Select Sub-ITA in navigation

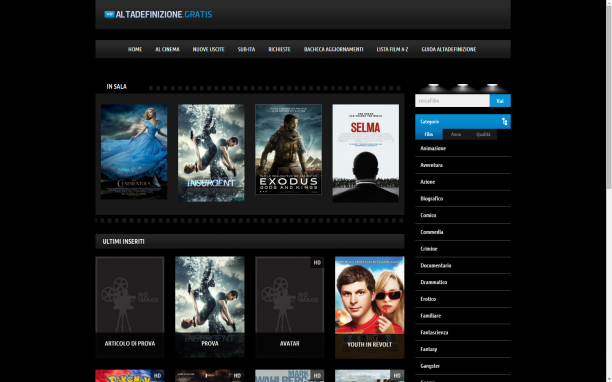click(x=246, y=50)
